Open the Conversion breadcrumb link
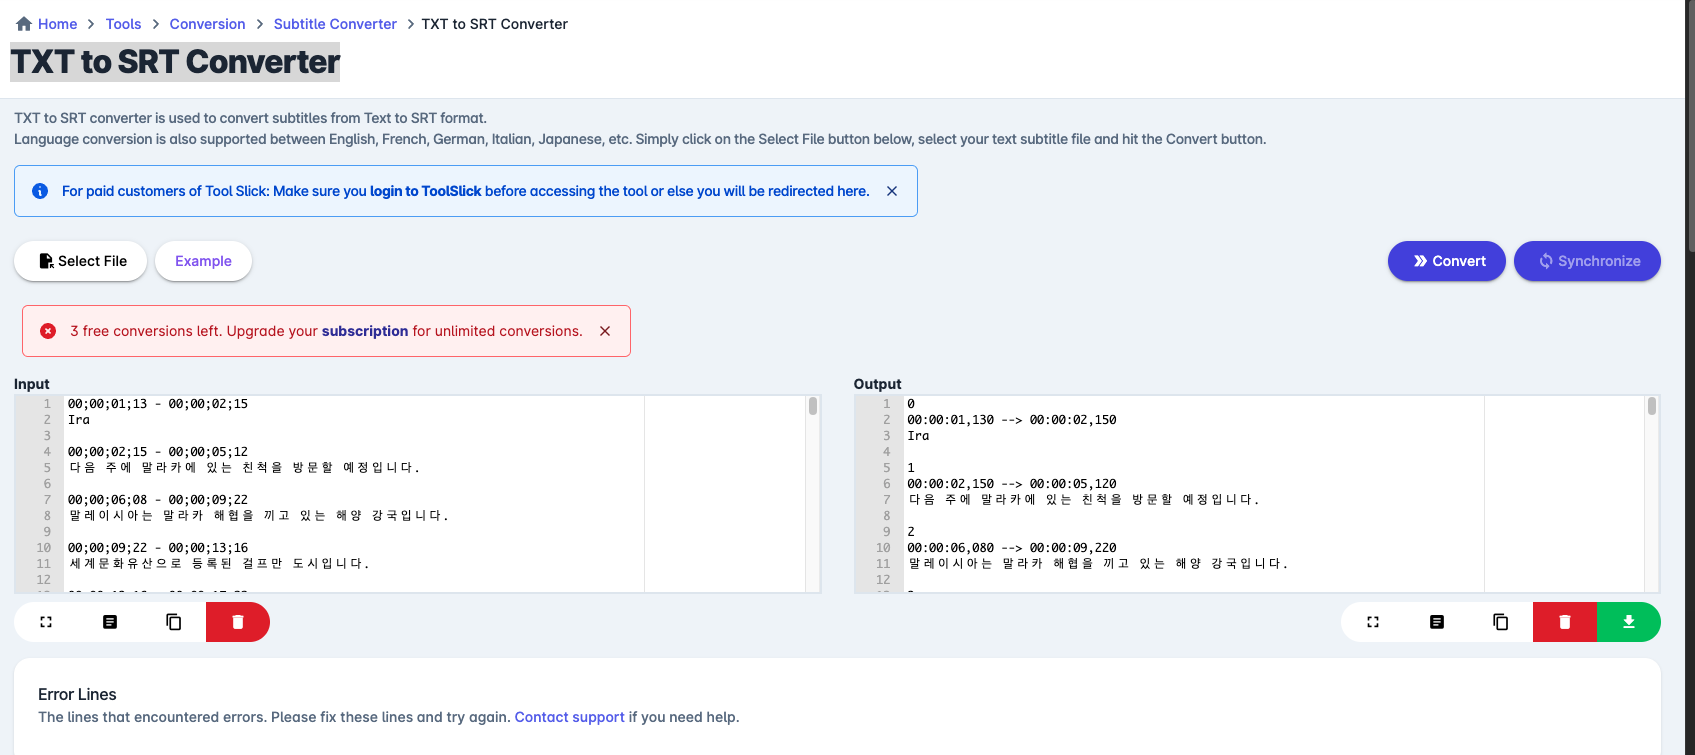This screenshot has width=1695, height=755. 207,24
